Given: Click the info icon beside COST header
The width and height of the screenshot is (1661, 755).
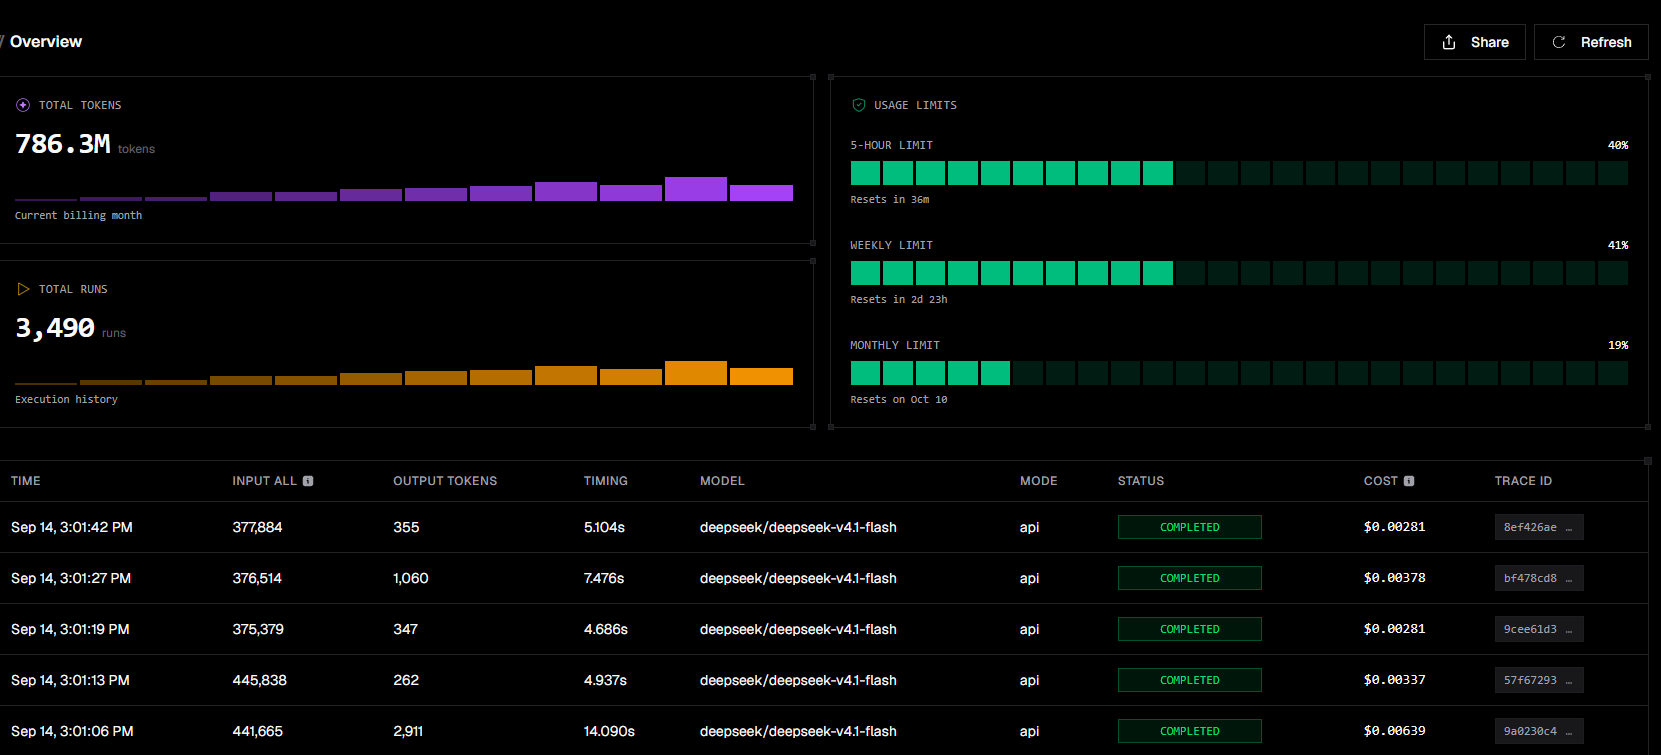Looking at the screenshot, I should [x=1409, y=481].
